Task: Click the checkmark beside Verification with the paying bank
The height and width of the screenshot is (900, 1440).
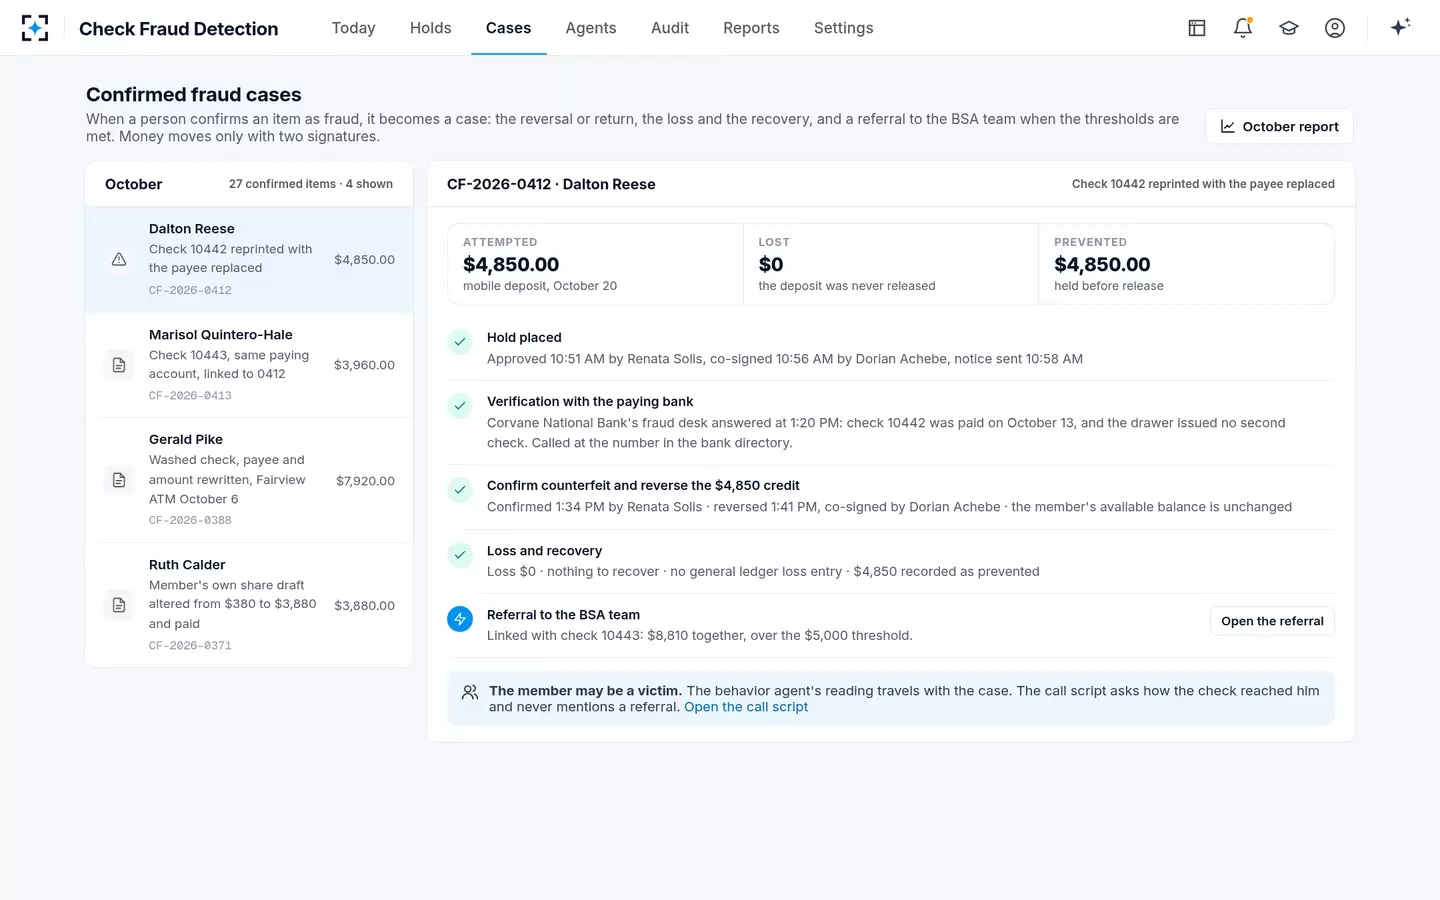Action: 460,406
